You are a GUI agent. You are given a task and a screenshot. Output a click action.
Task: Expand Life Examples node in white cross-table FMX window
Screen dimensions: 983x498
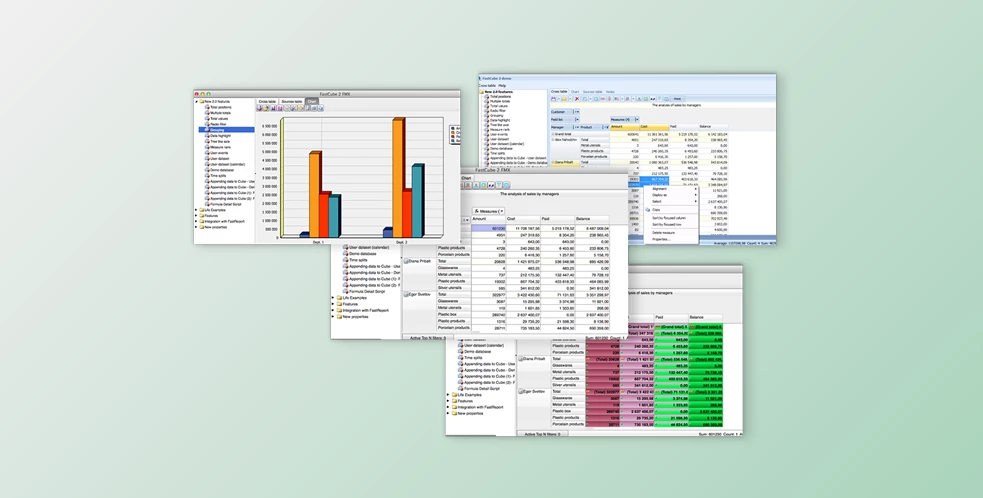tap(333, 298)
